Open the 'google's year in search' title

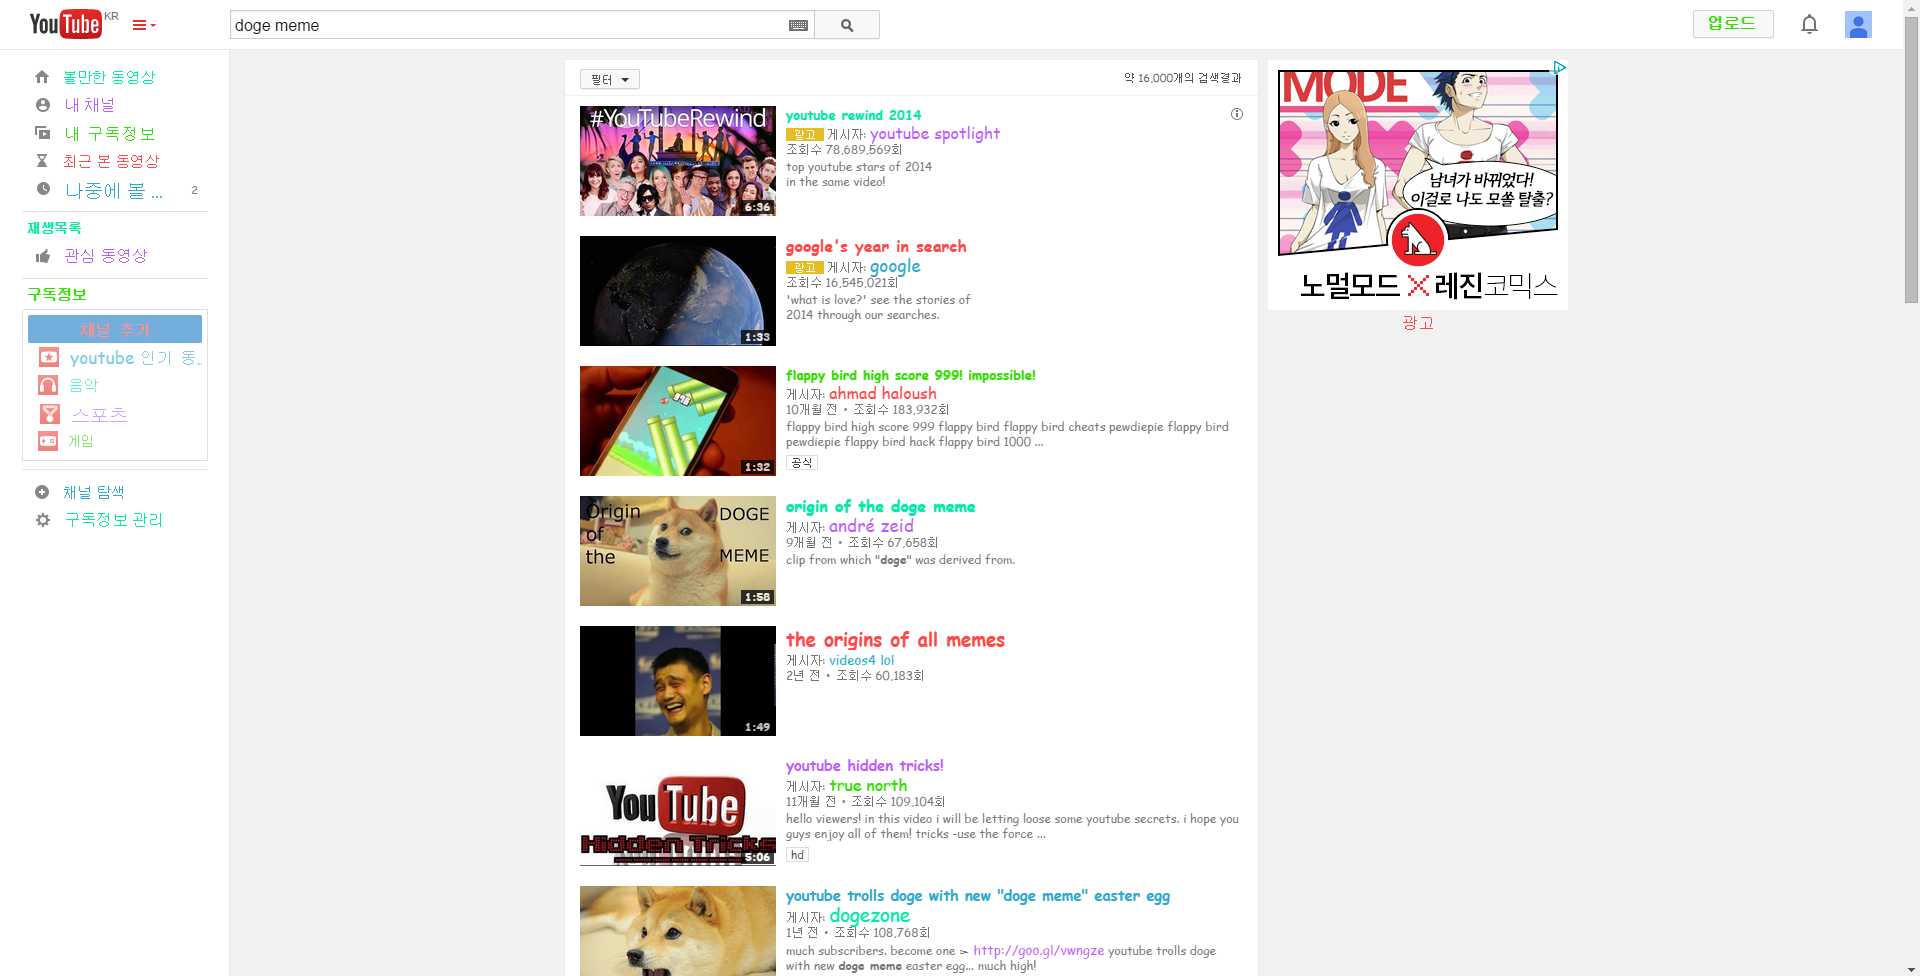876,246
